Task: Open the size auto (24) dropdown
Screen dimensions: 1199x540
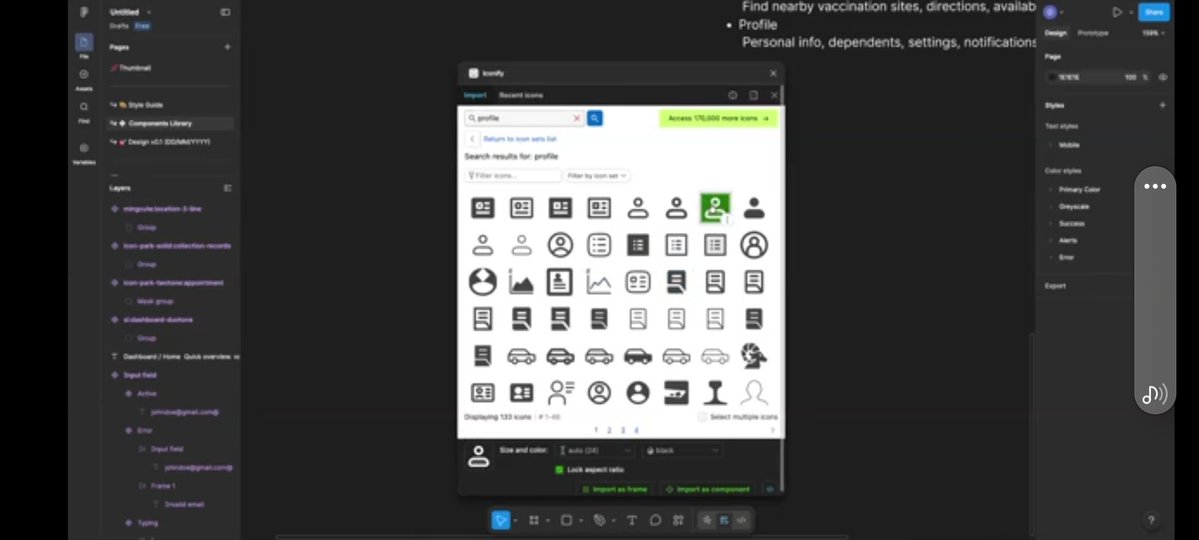Action: [x=596, y=451]
